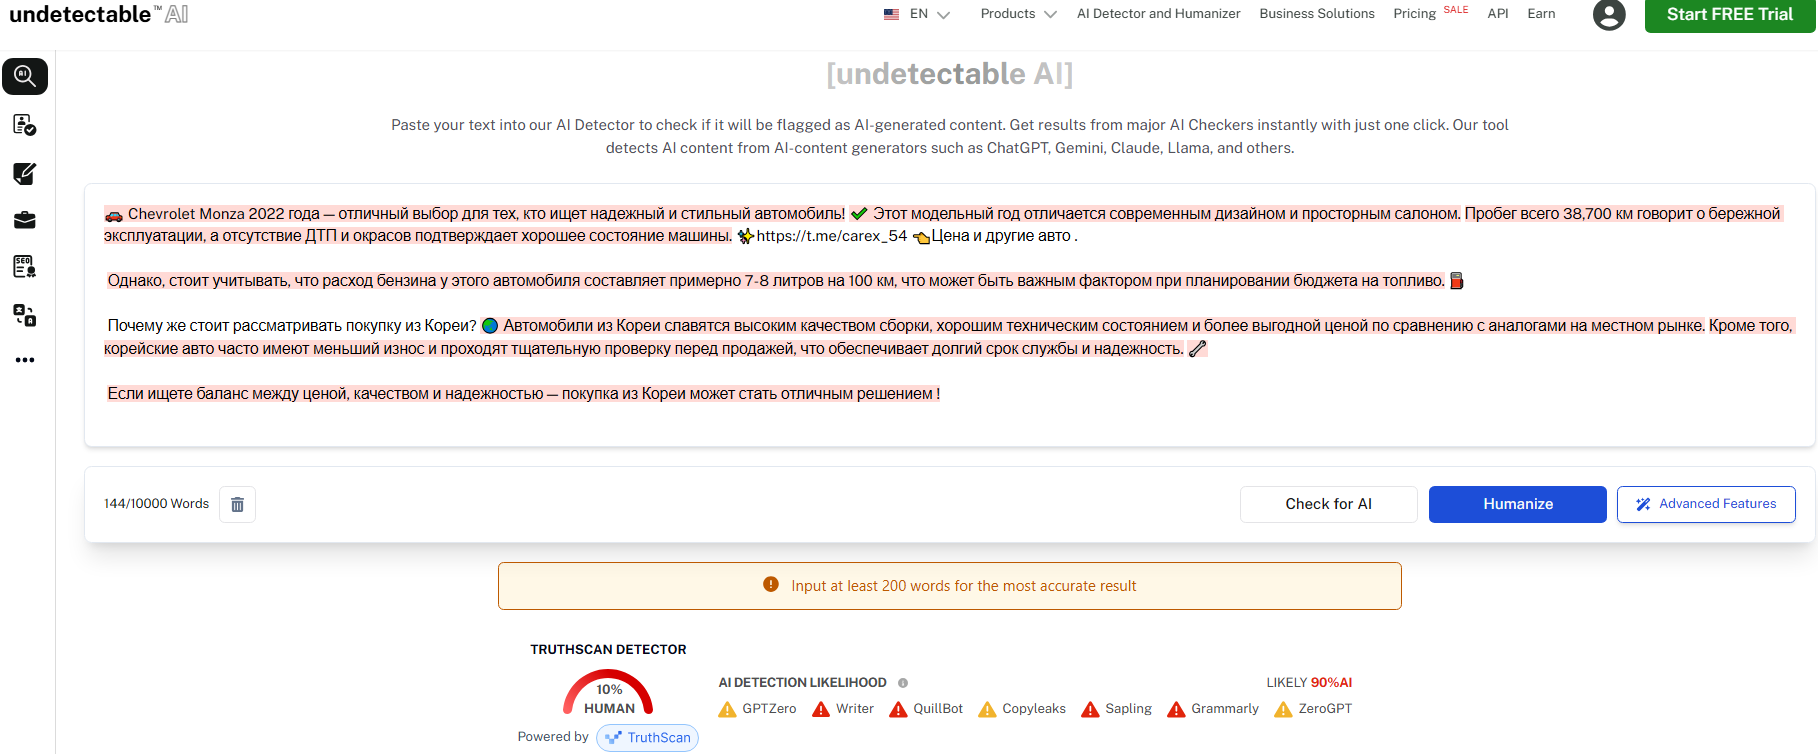Click the blue Humanize button
The image size is (1818, 754).
point(1517,505)
